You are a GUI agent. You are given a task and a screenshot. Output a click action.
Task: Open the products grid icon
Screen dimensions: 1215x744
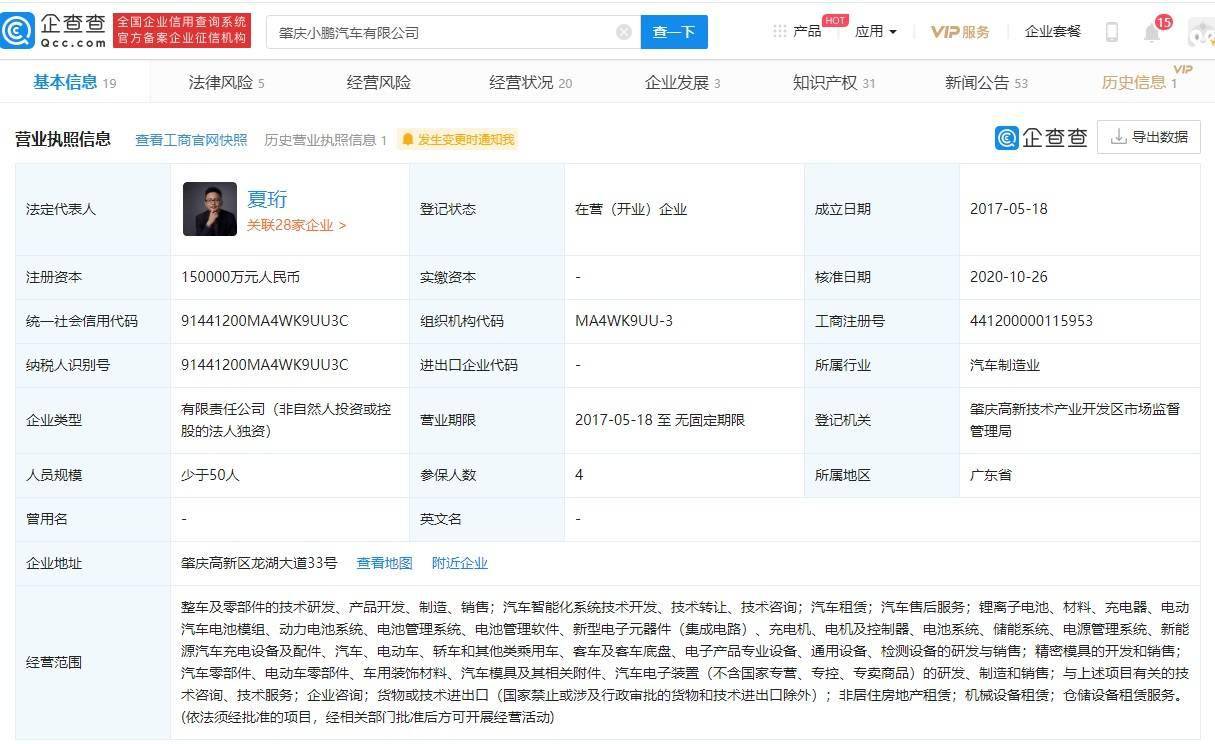[x=779, y=31]
